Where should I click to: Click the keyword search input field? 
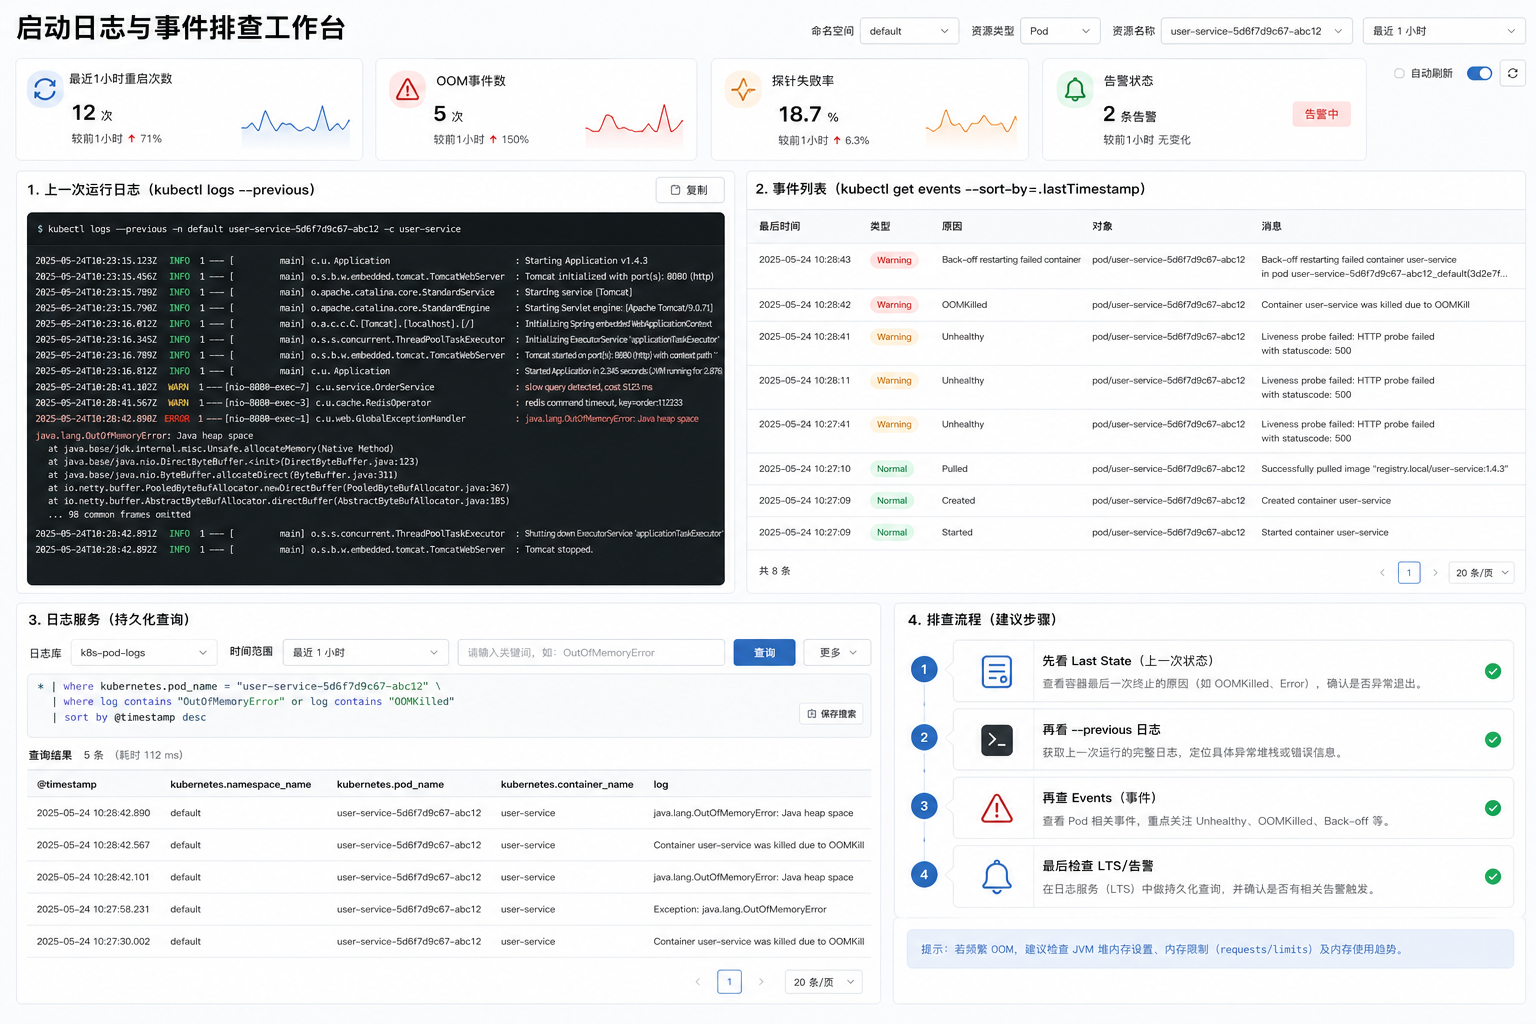[x=591, y=652]
